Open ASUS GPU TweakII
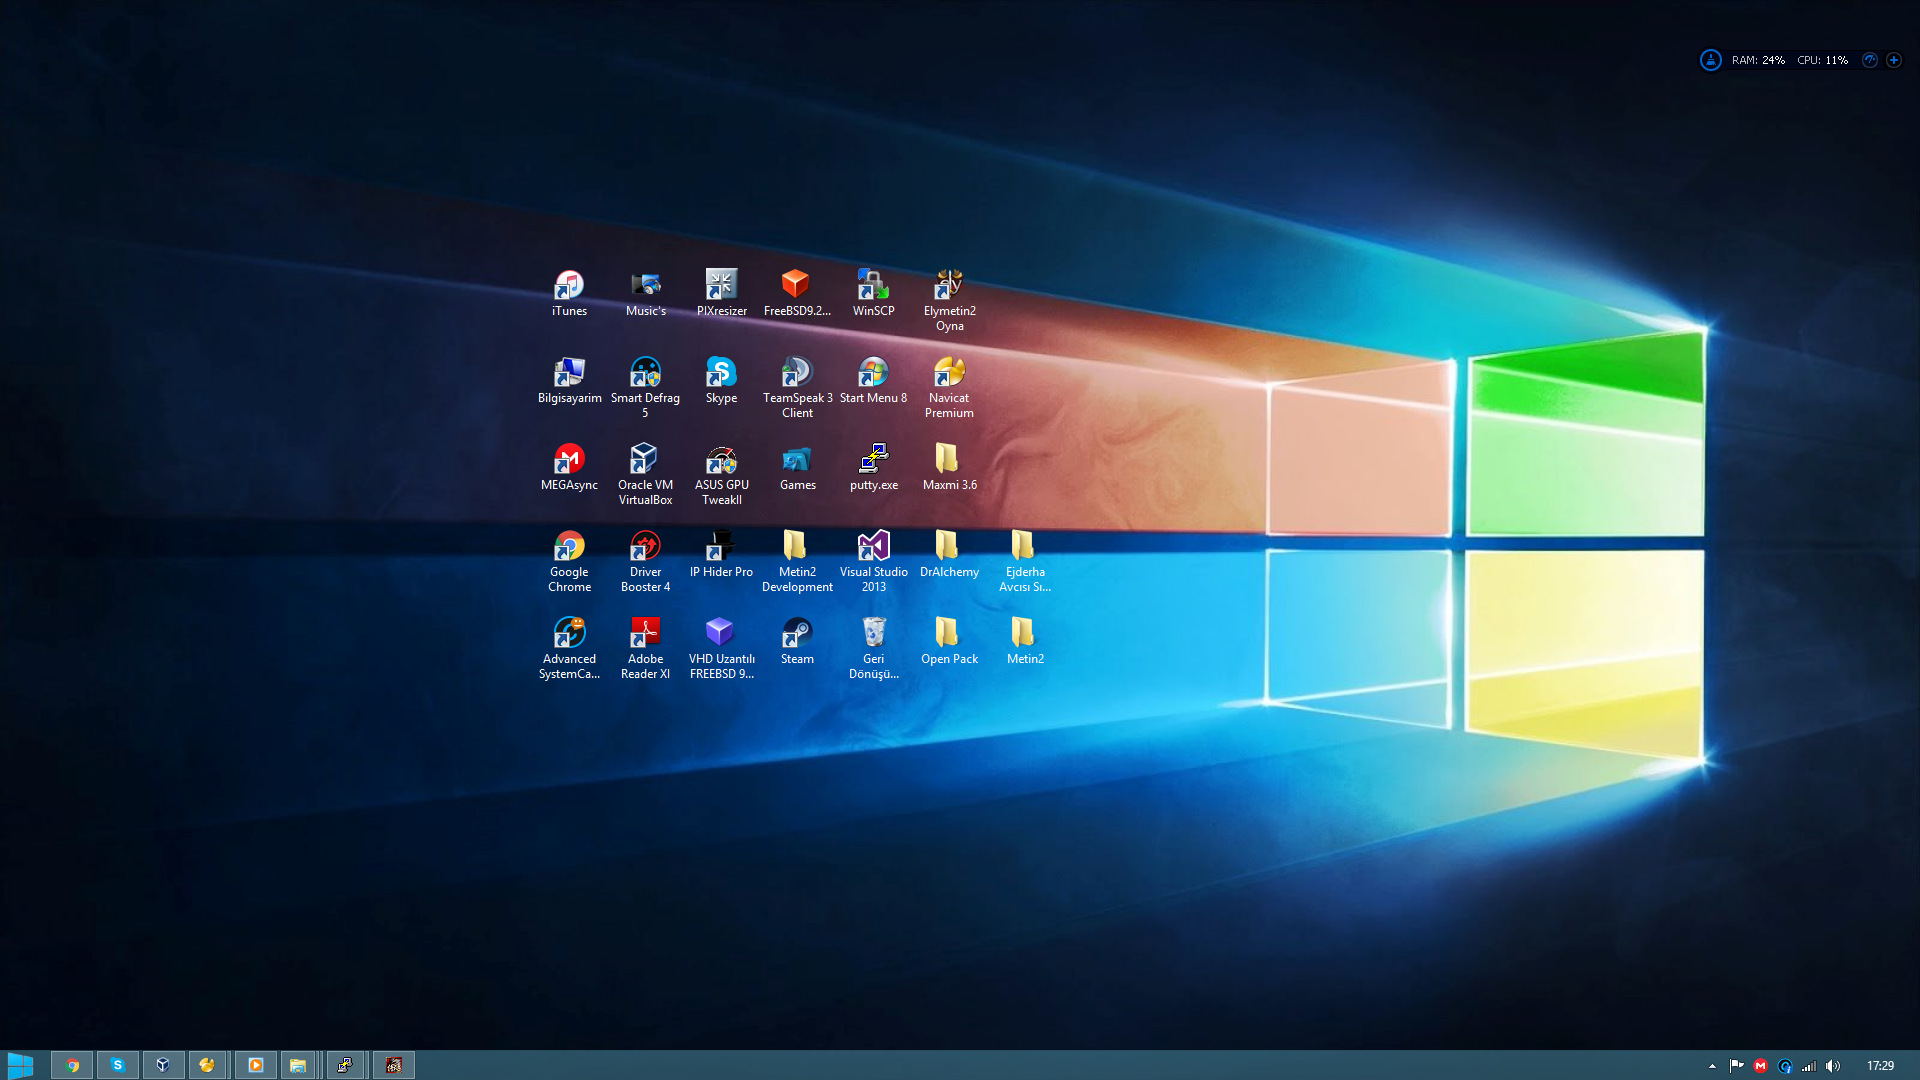The image size is (1920, 1080). [721, 474]
